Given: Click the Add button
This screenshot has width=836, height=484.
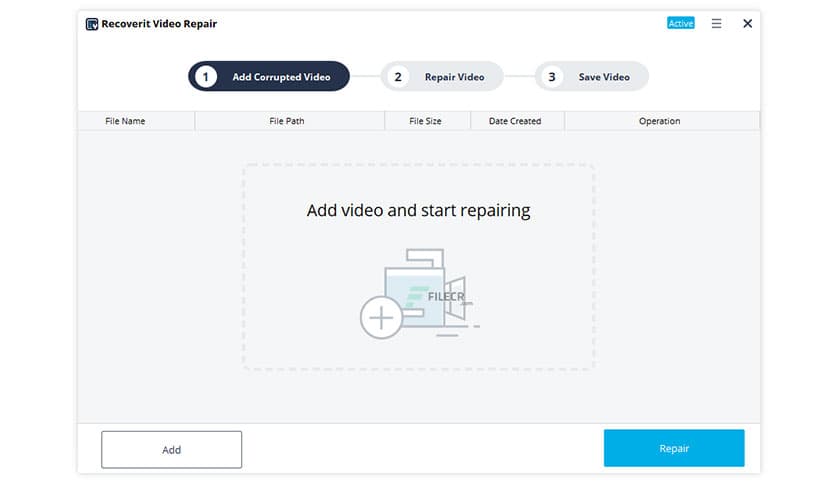Looking at the screenshot, I should point(172,449).
